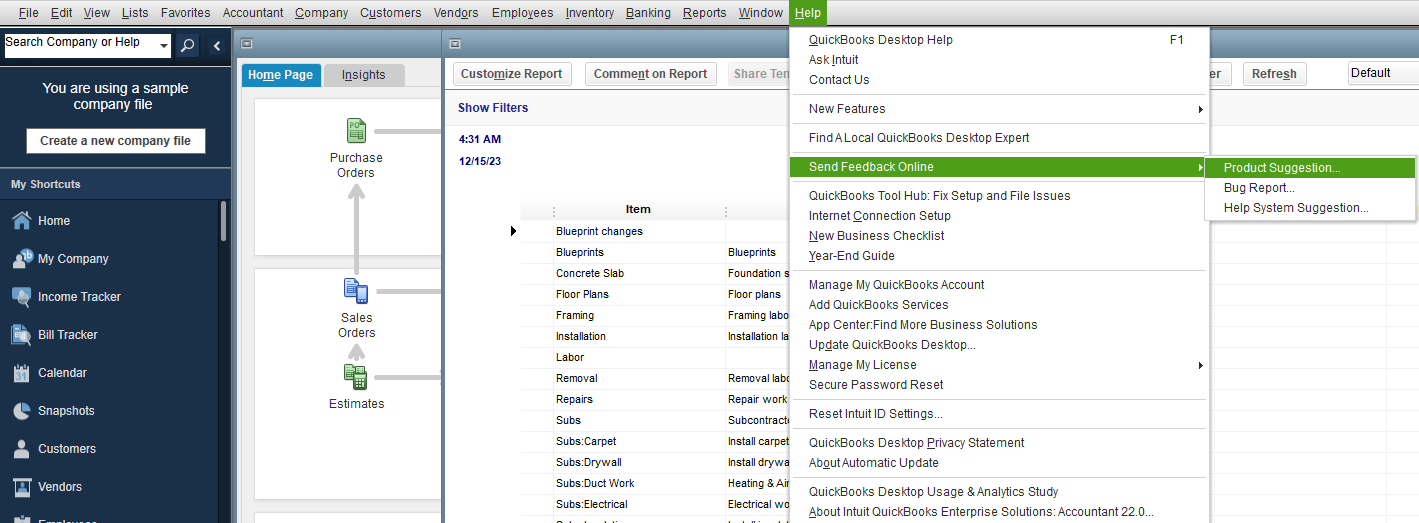Viewport: 1419px width, 523px height.
Task: Open the Customers shortcut icon
Action: click(x=21, y=448)
